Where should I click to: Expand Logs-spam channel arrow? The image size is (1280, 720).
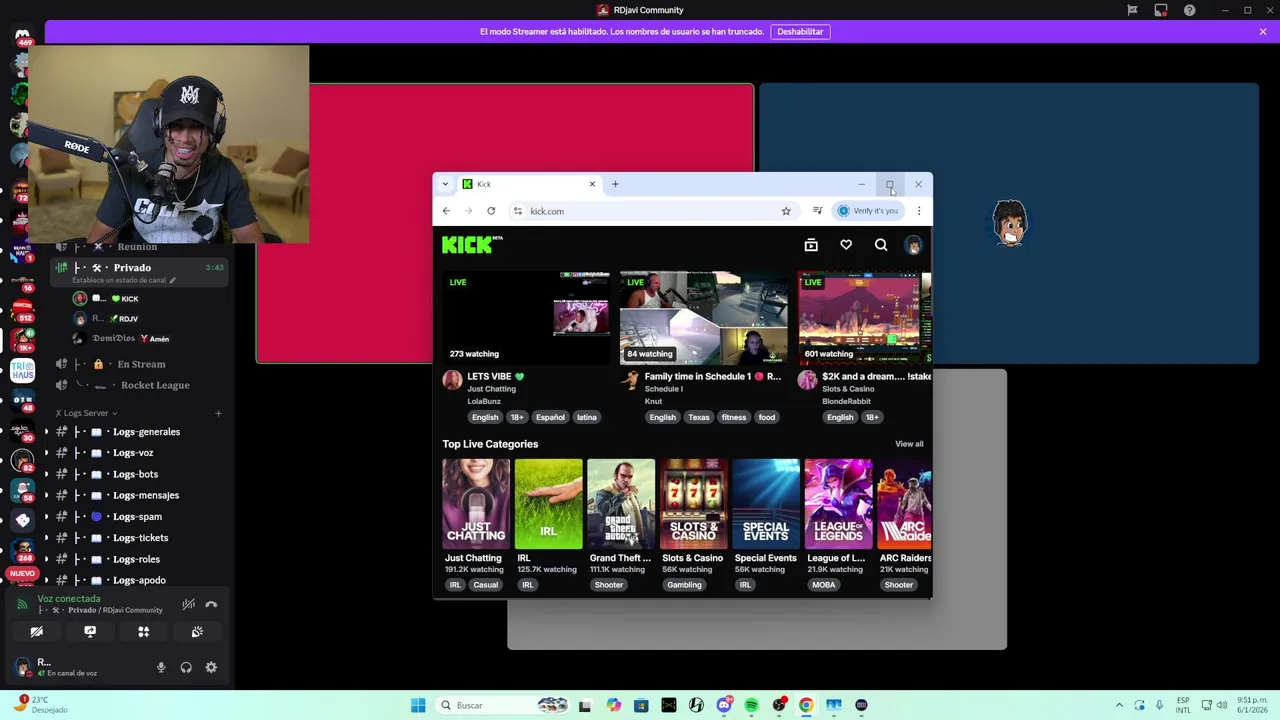pos(45,517)
